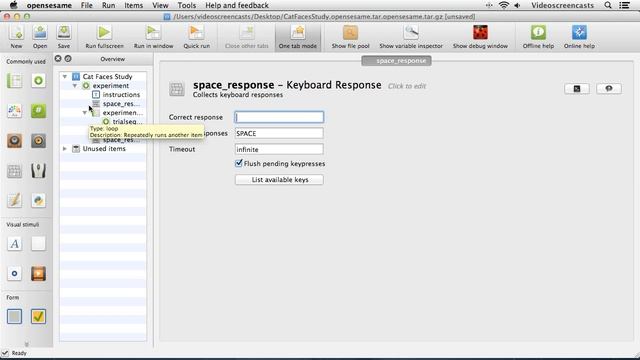Click the edit script button top right

[577, 89]
